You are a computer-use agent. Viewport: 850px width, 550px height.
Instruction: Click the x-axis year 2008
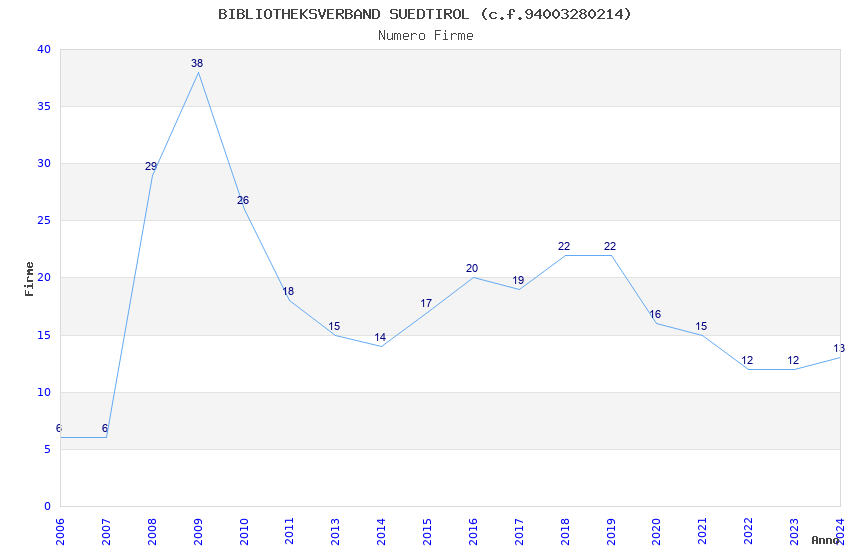tap(152, 531)
